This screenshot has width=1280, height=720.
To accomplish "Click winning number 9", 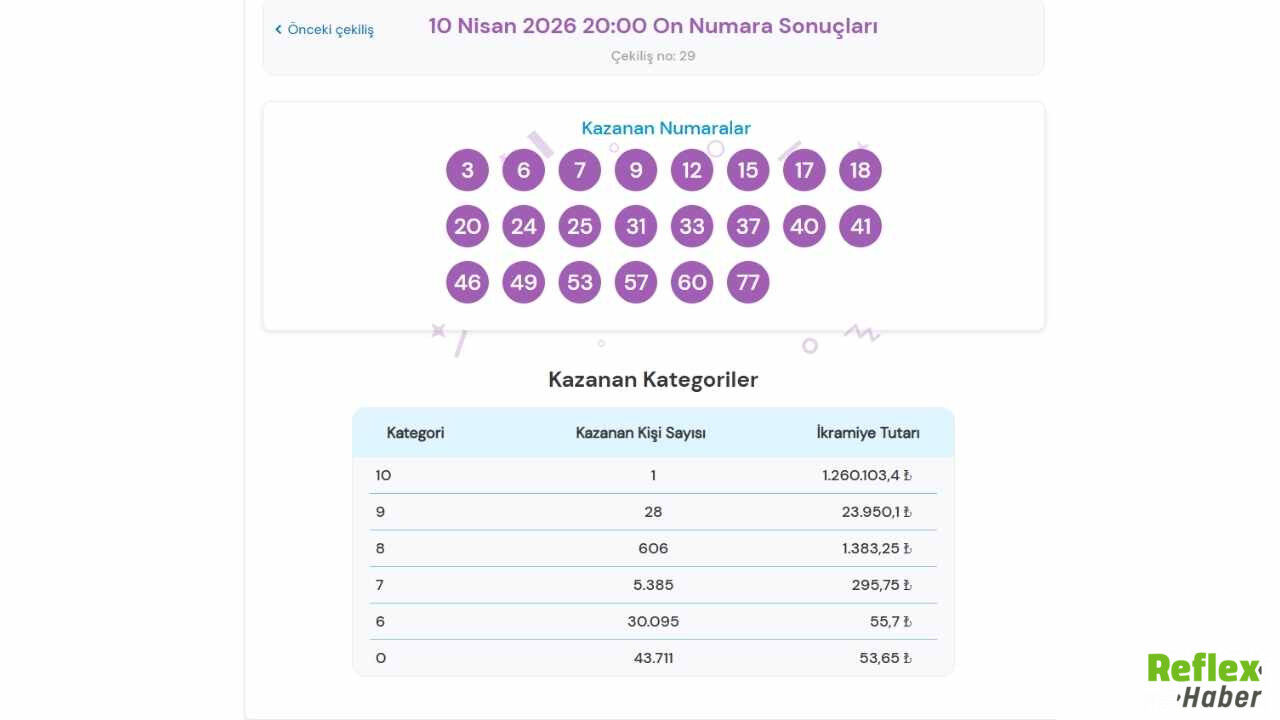I will click(635, 170).
